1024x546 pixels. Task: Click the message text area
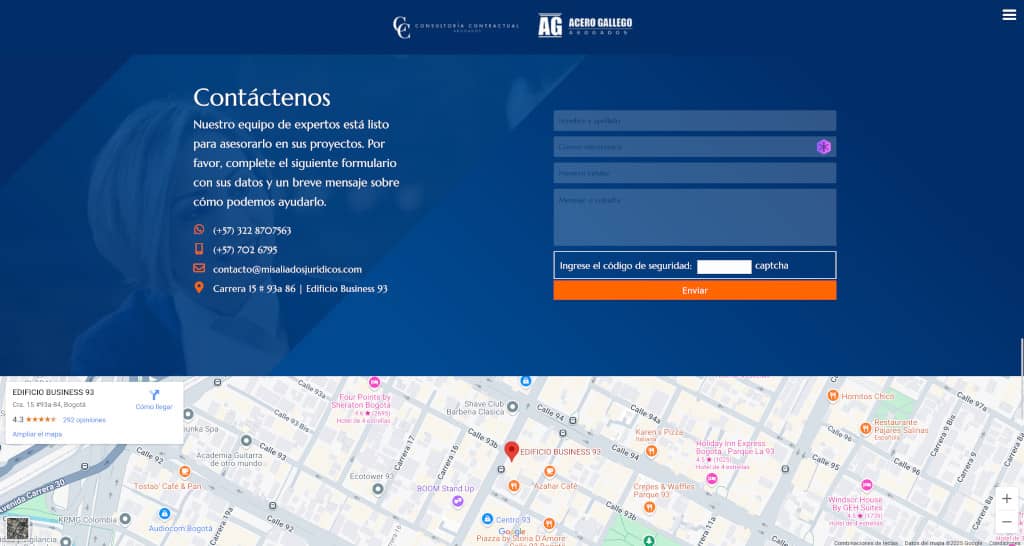[x=694, y=217]
